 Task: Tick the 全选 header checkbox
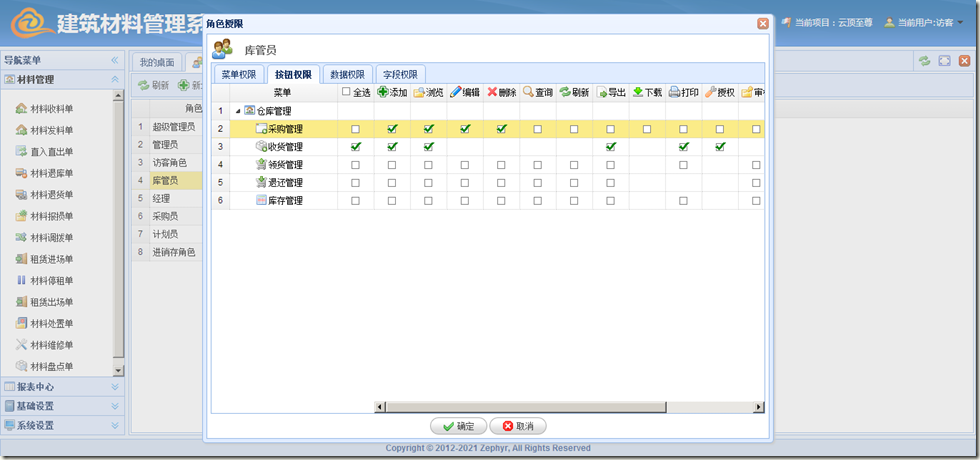coord(346,92)
